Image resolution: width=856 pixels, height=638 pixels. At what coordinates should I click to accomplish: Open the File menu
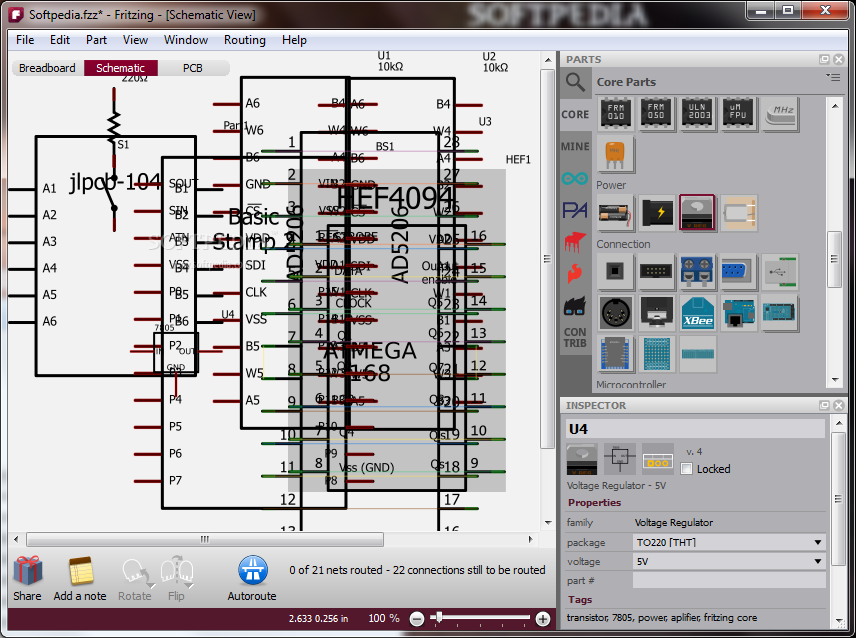click(25, 40)
